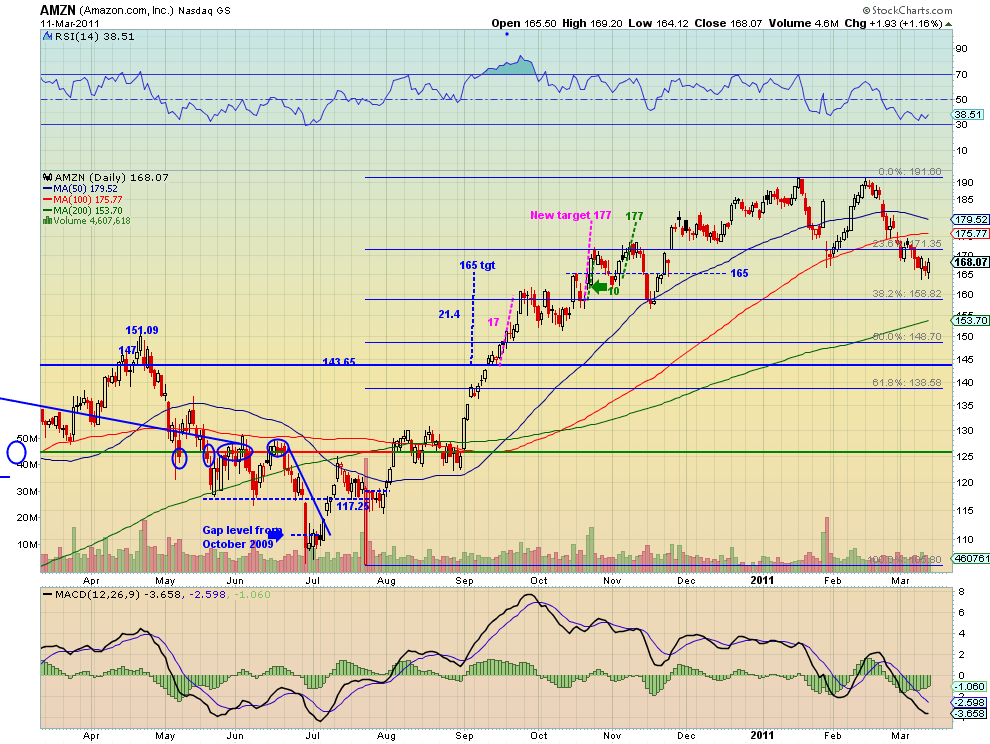
Task: Click the StockCharts.com watermark link
Action: click(x=907, y=10)
